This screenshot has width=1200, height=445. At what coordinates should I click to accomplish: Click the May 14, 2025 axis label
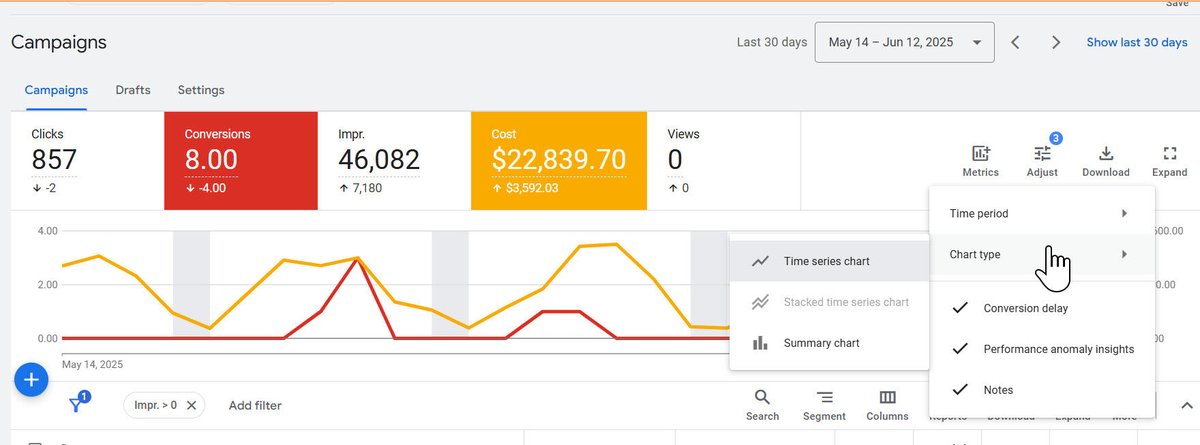click(93, 365)
